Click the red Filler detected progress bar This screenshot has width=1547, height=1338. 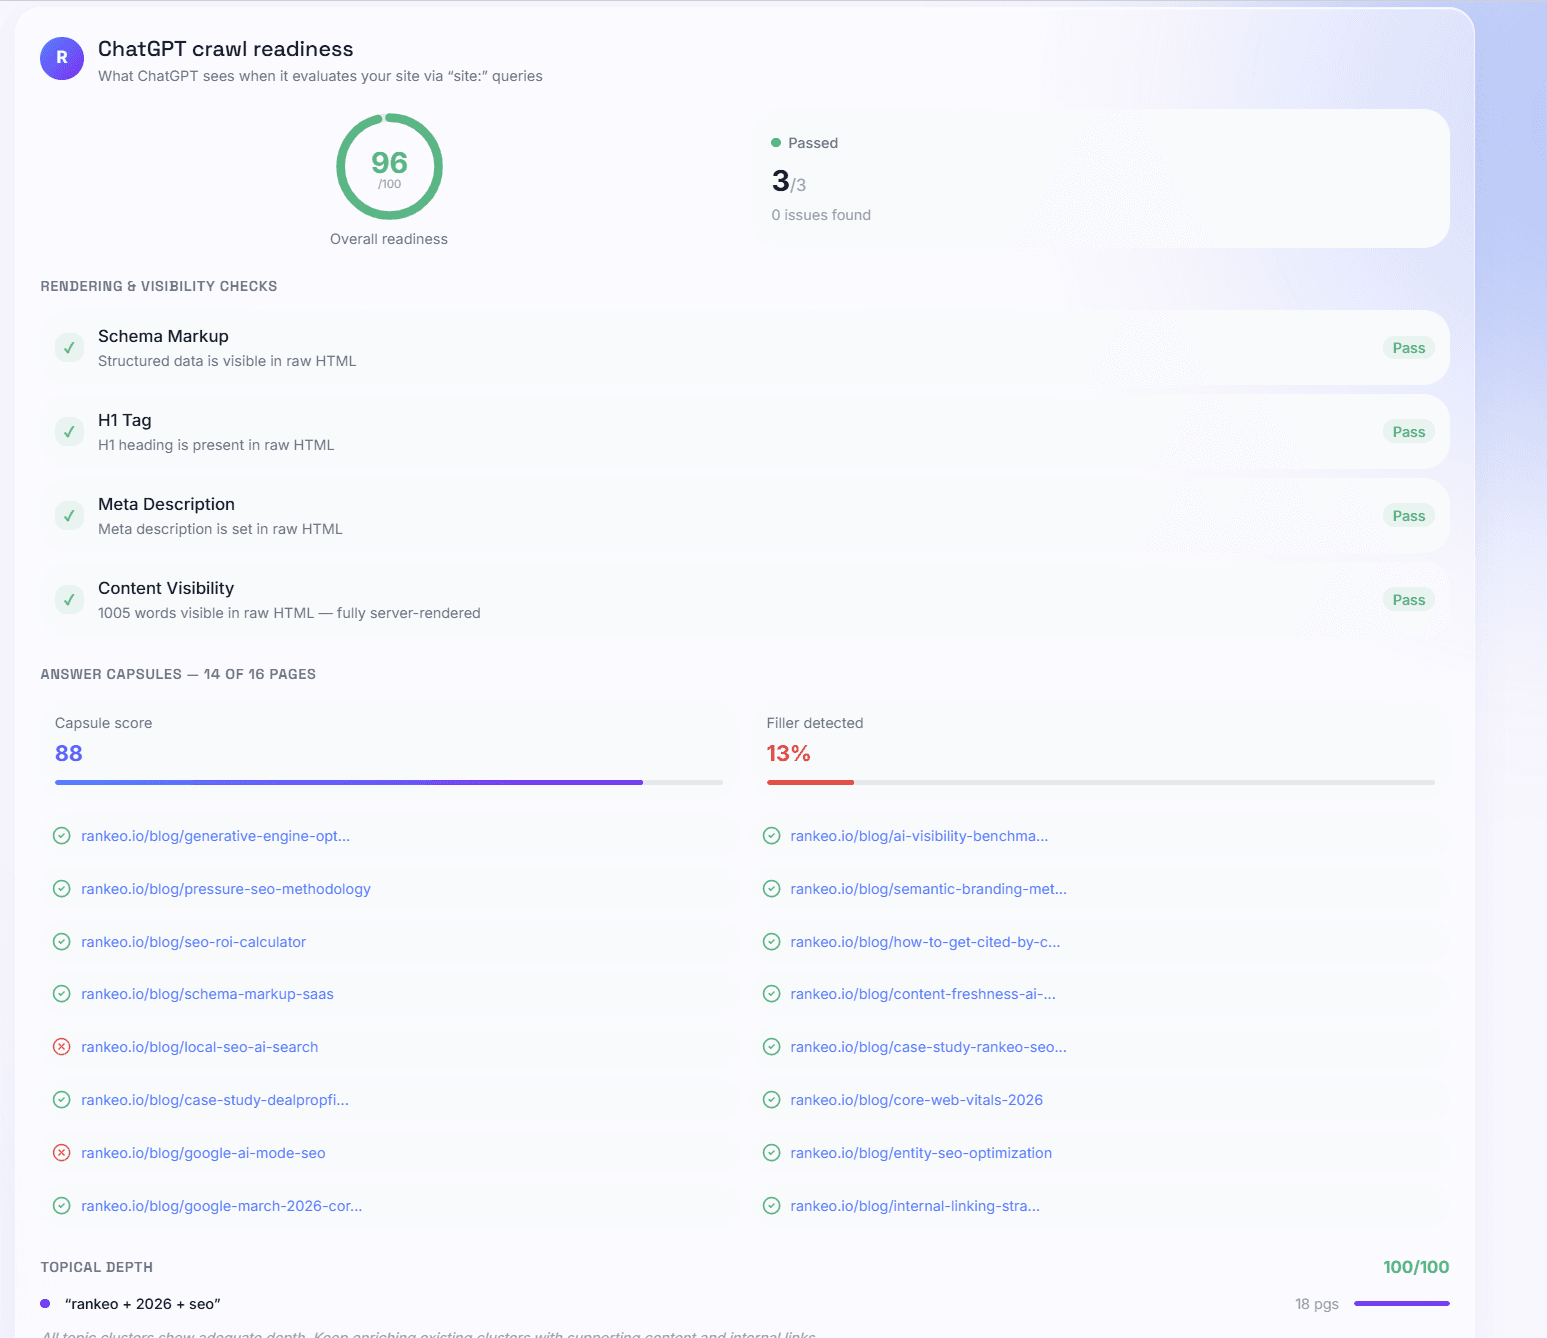pyautogui.click(x=810, y=782)
